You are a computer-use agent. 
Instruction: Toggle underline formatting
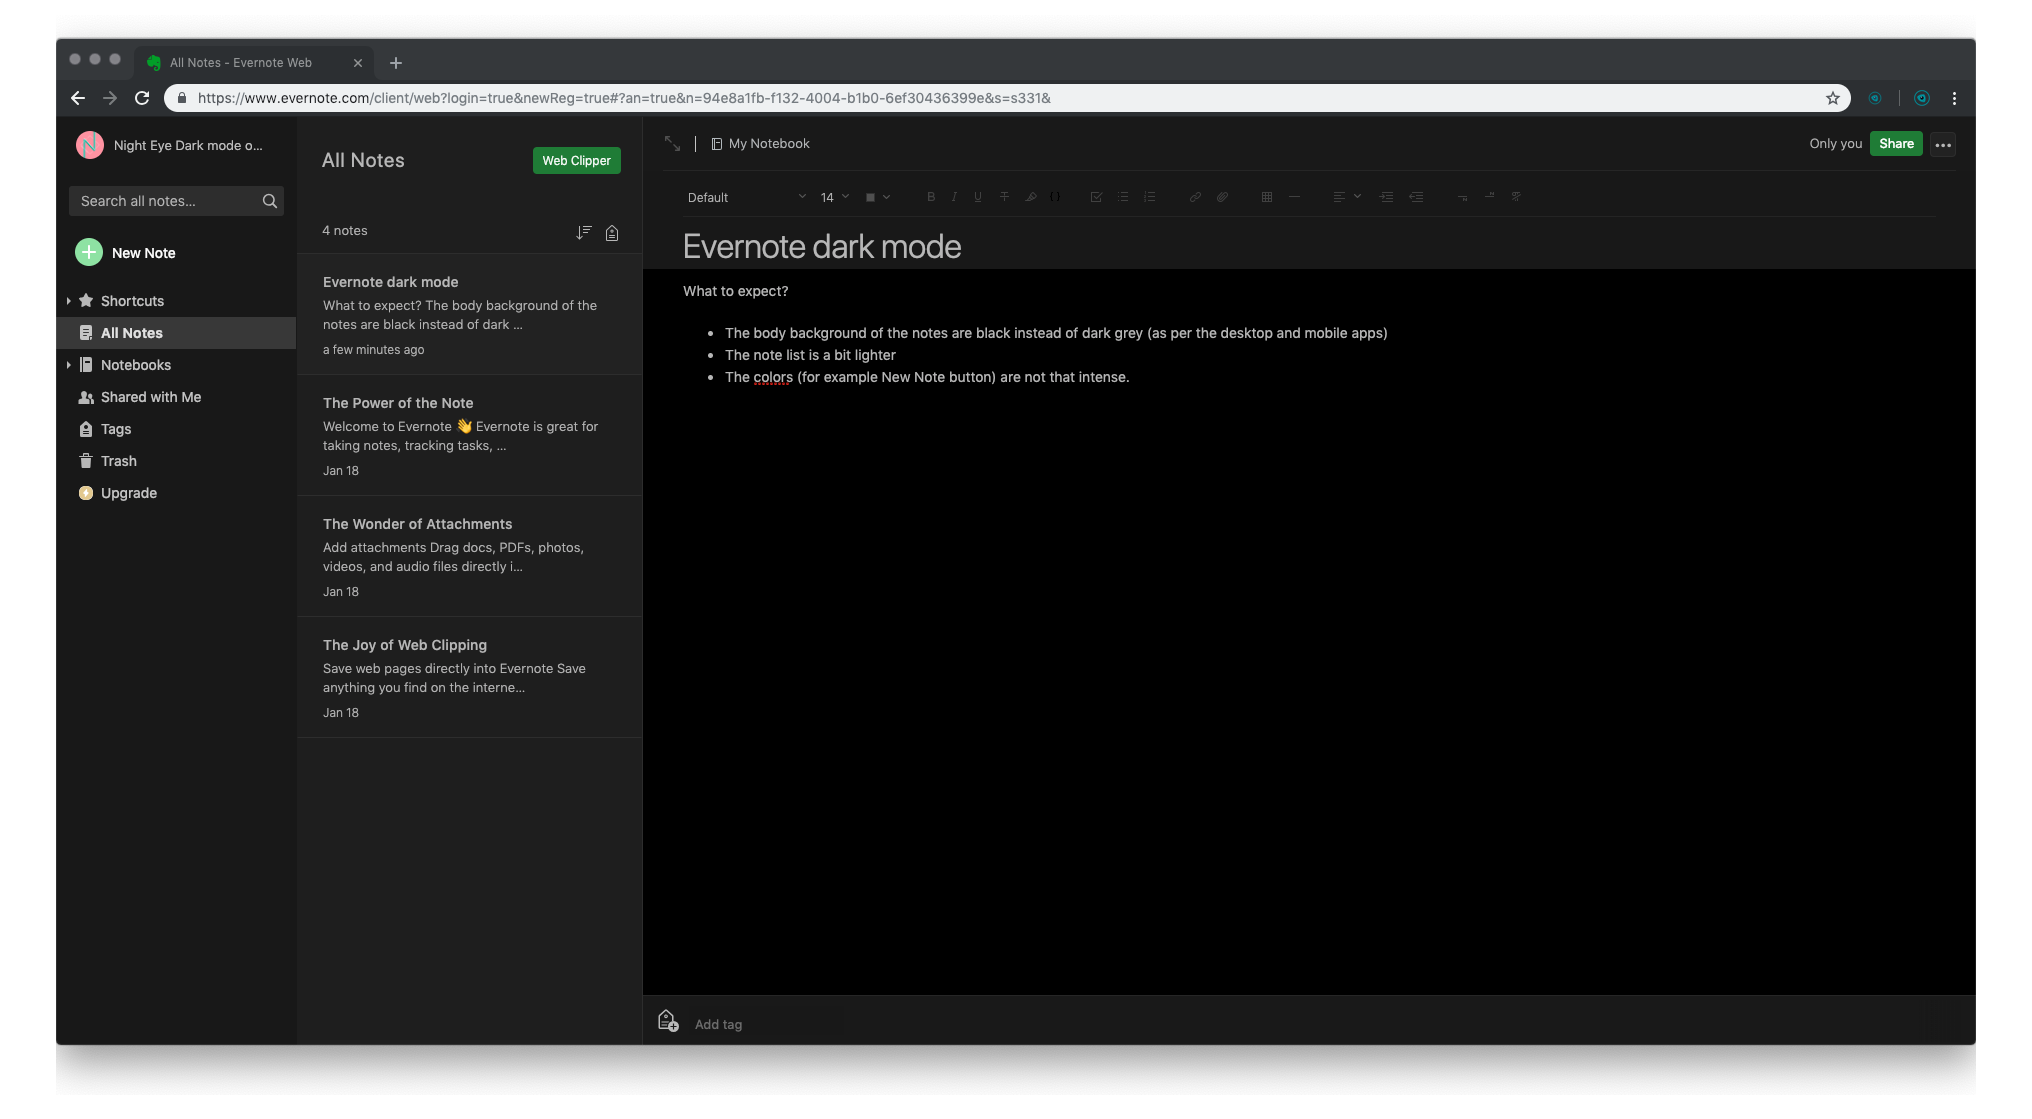point(978,197)
